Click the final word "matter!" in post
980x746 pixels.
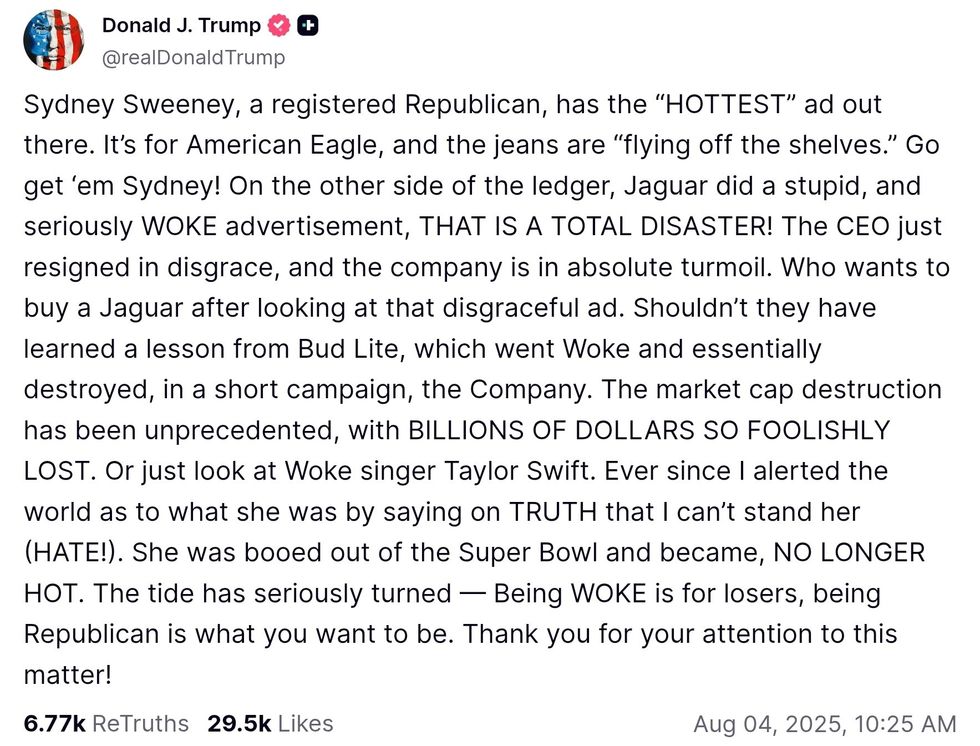click(67, 675)
